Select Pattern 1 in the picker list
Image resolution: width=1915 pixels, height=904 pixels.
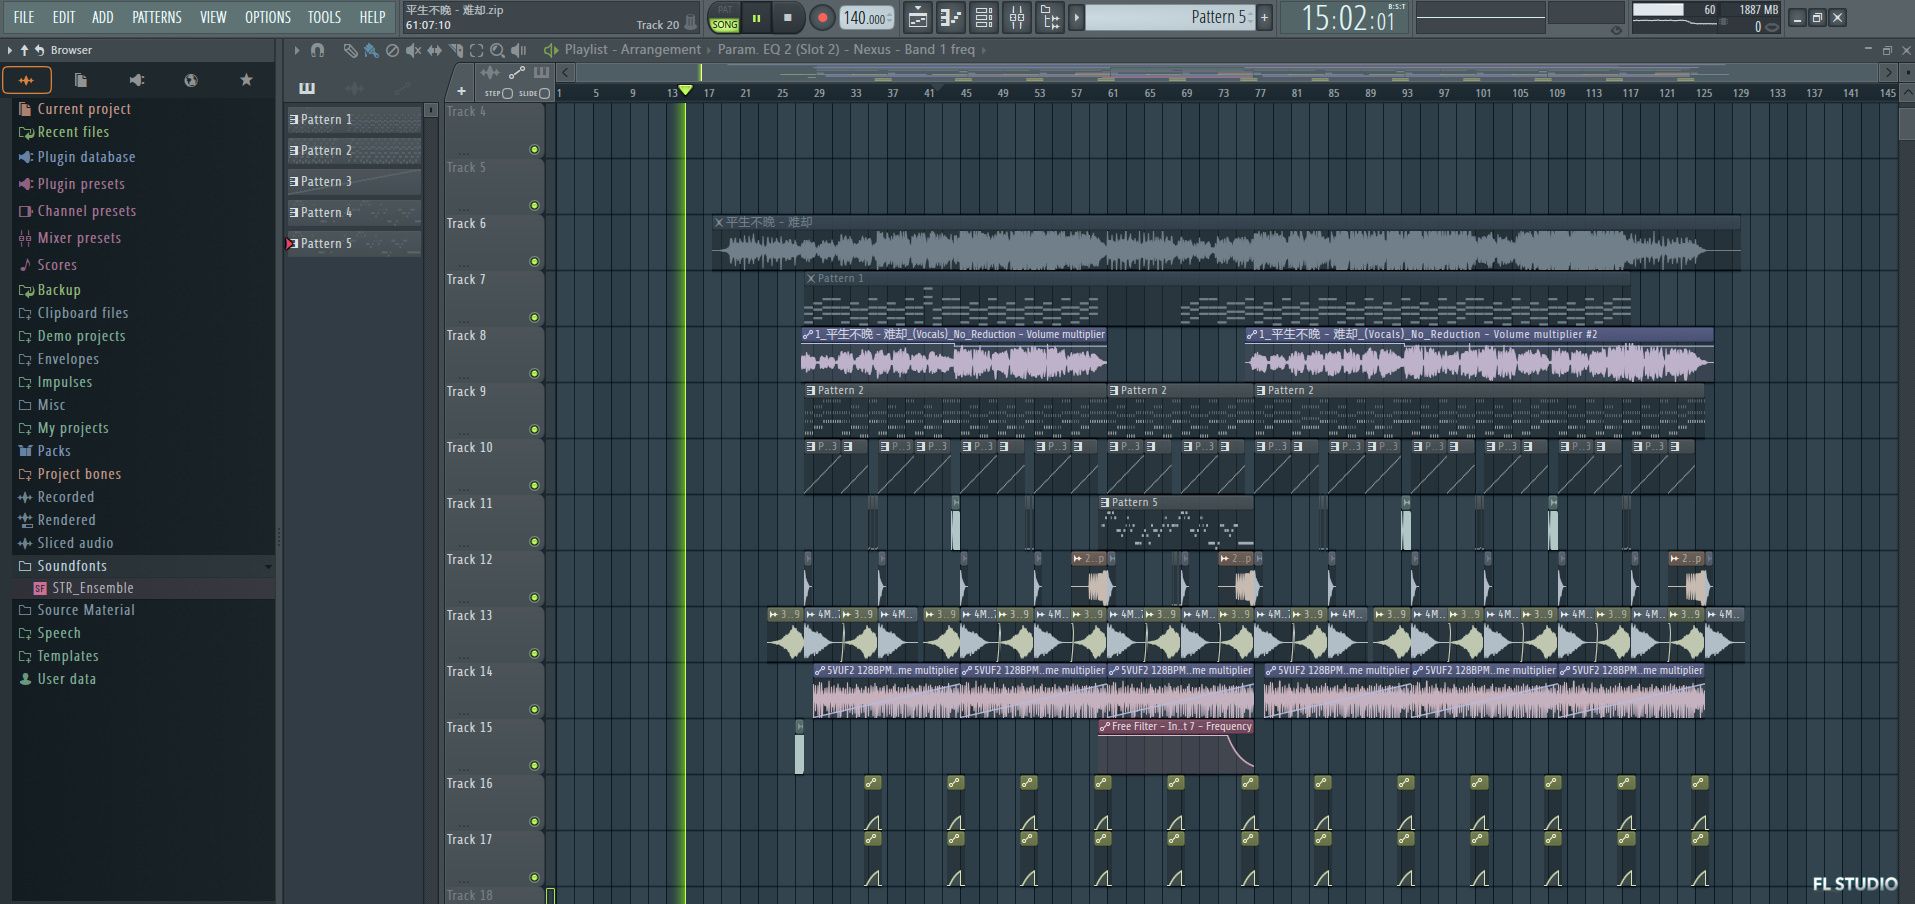pos(354,120)
